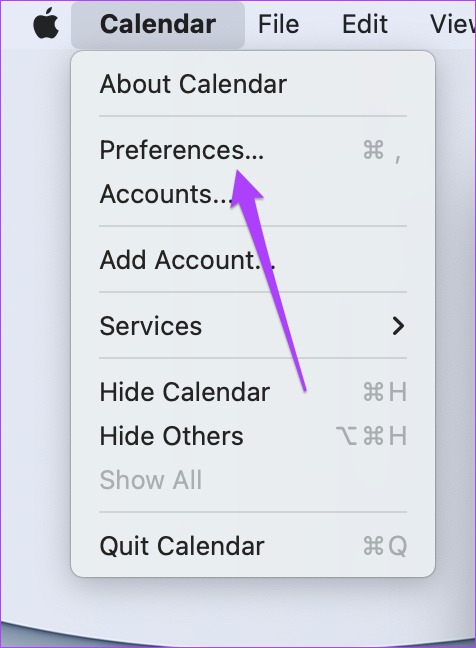
Task: Click the greyed-out Show All item
Action: [x=253, y=480]
